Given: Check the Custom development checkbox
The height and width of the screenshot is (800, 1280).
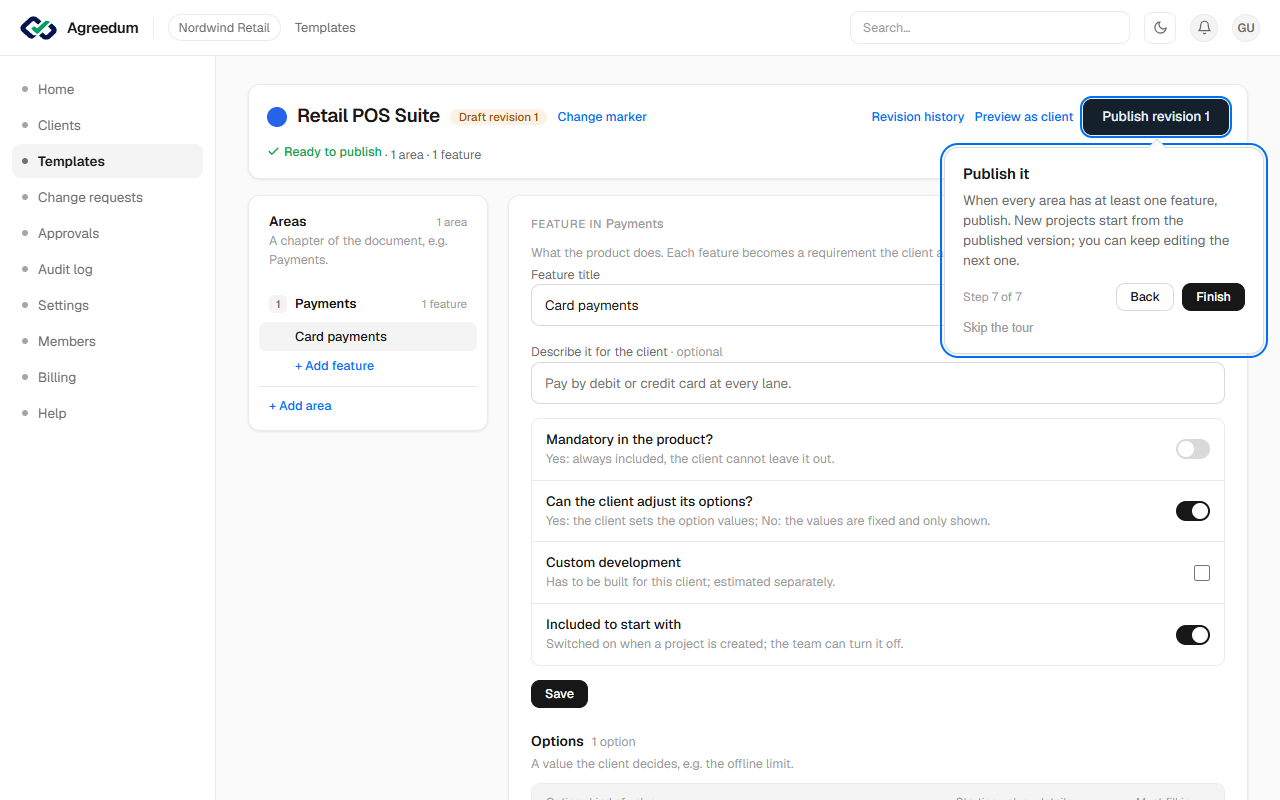Looking at the screenshot, I should 1202,573.
